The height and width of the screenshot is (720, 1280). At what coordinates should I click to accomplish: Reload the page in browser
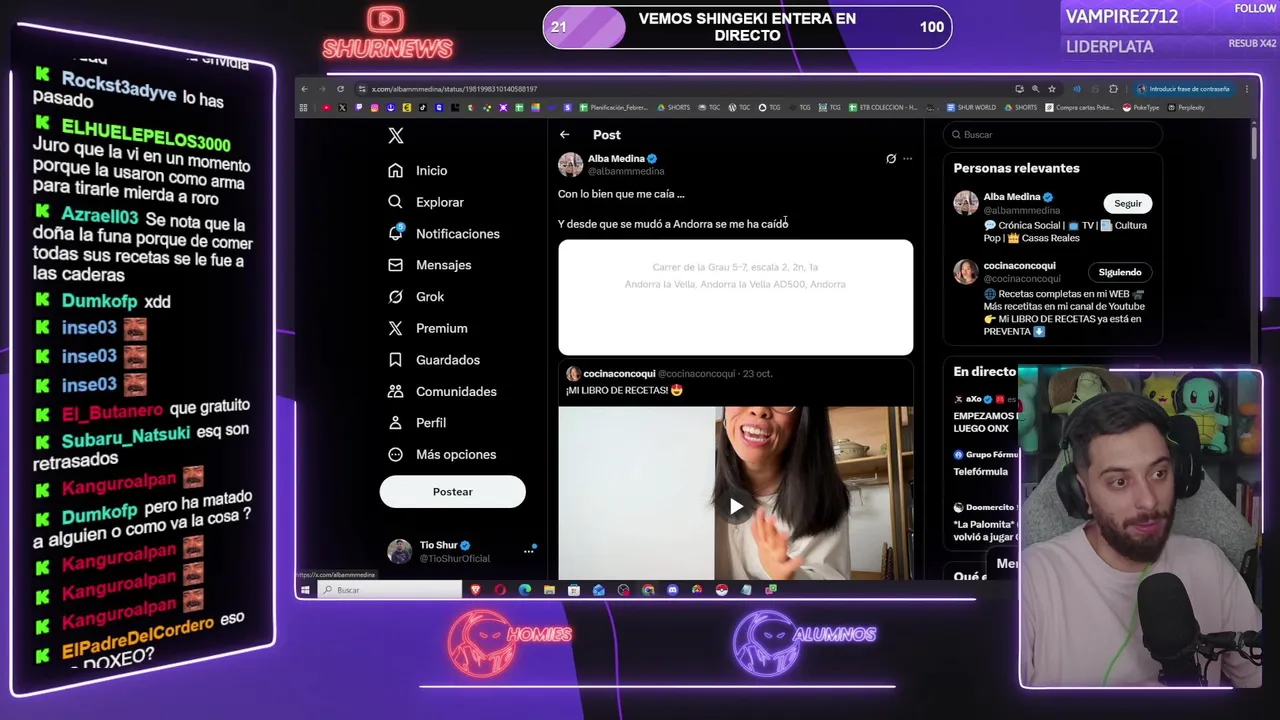340,89
